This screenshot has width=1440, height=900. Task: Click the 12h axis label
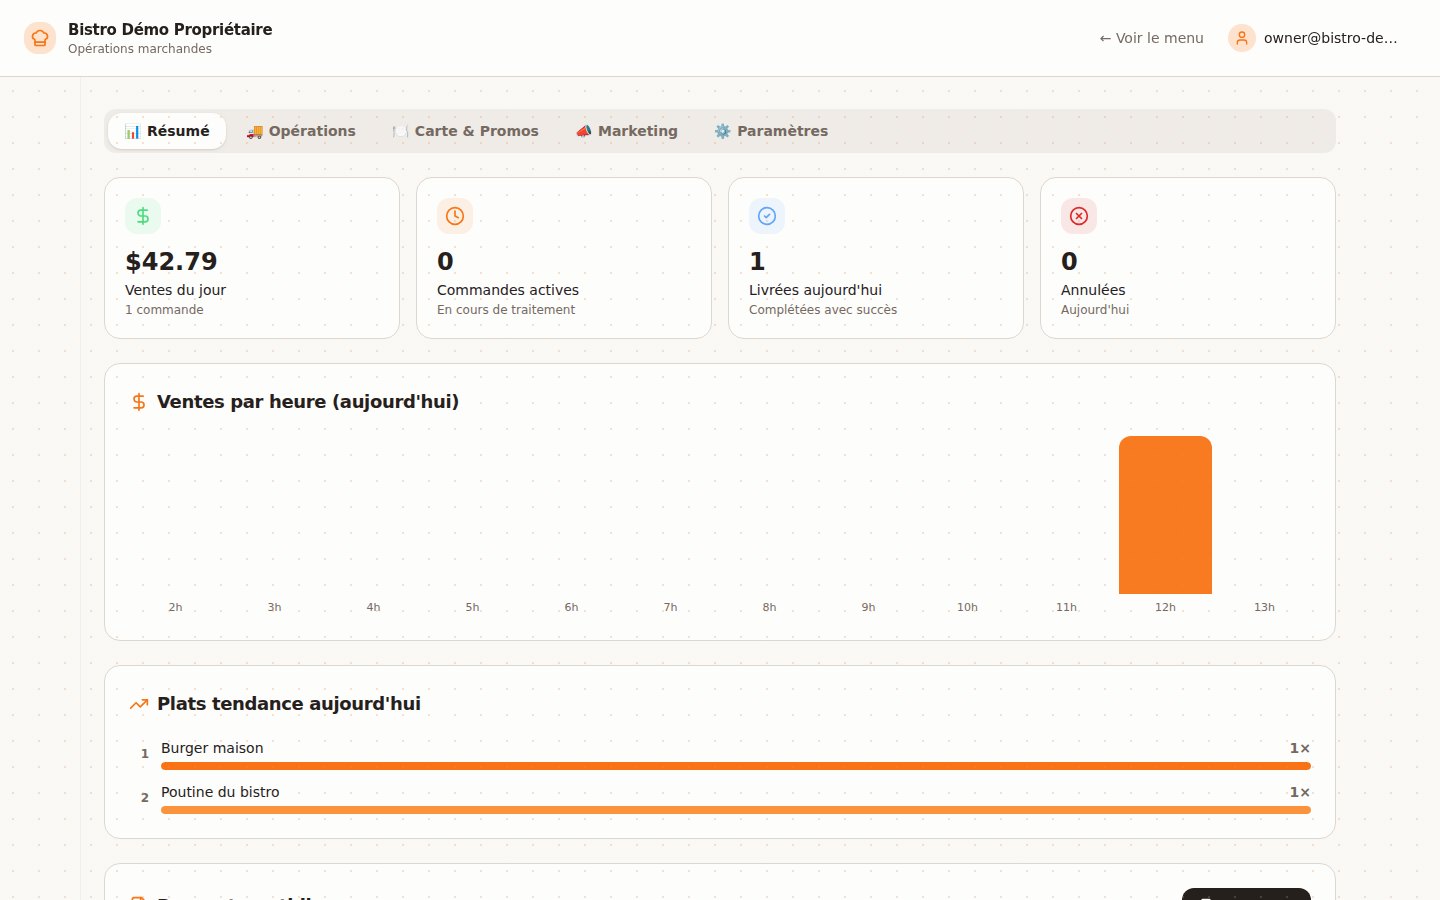(1165, 607)
